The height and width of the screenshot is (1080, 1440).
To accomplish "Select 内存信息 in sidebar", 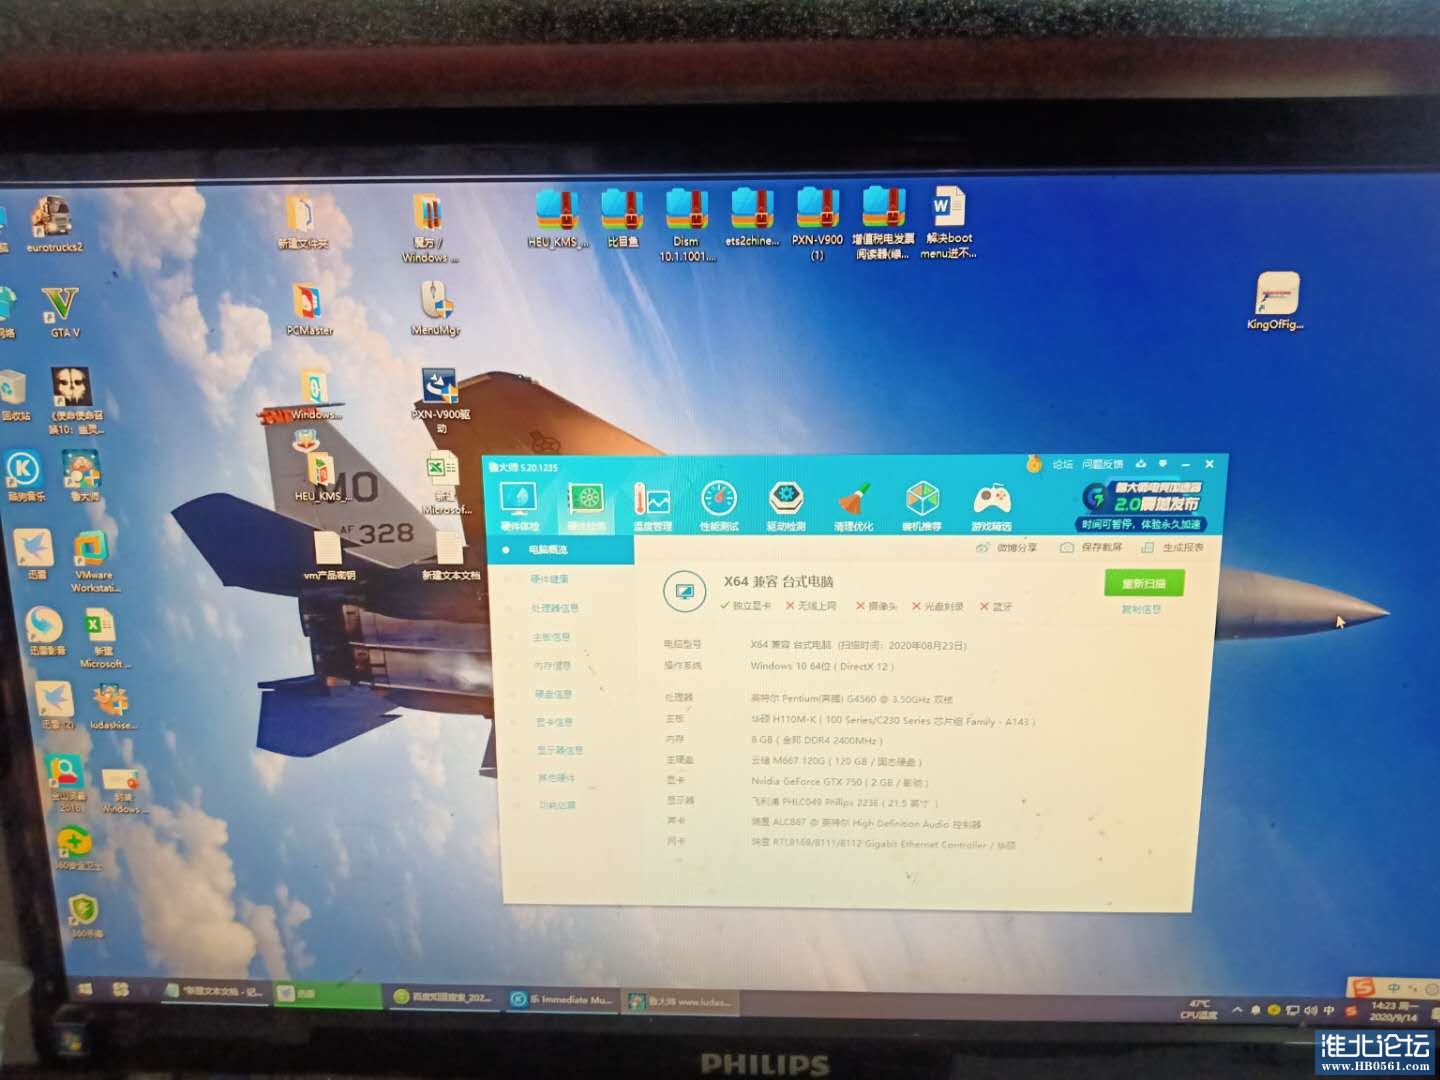I will [552, 665].
